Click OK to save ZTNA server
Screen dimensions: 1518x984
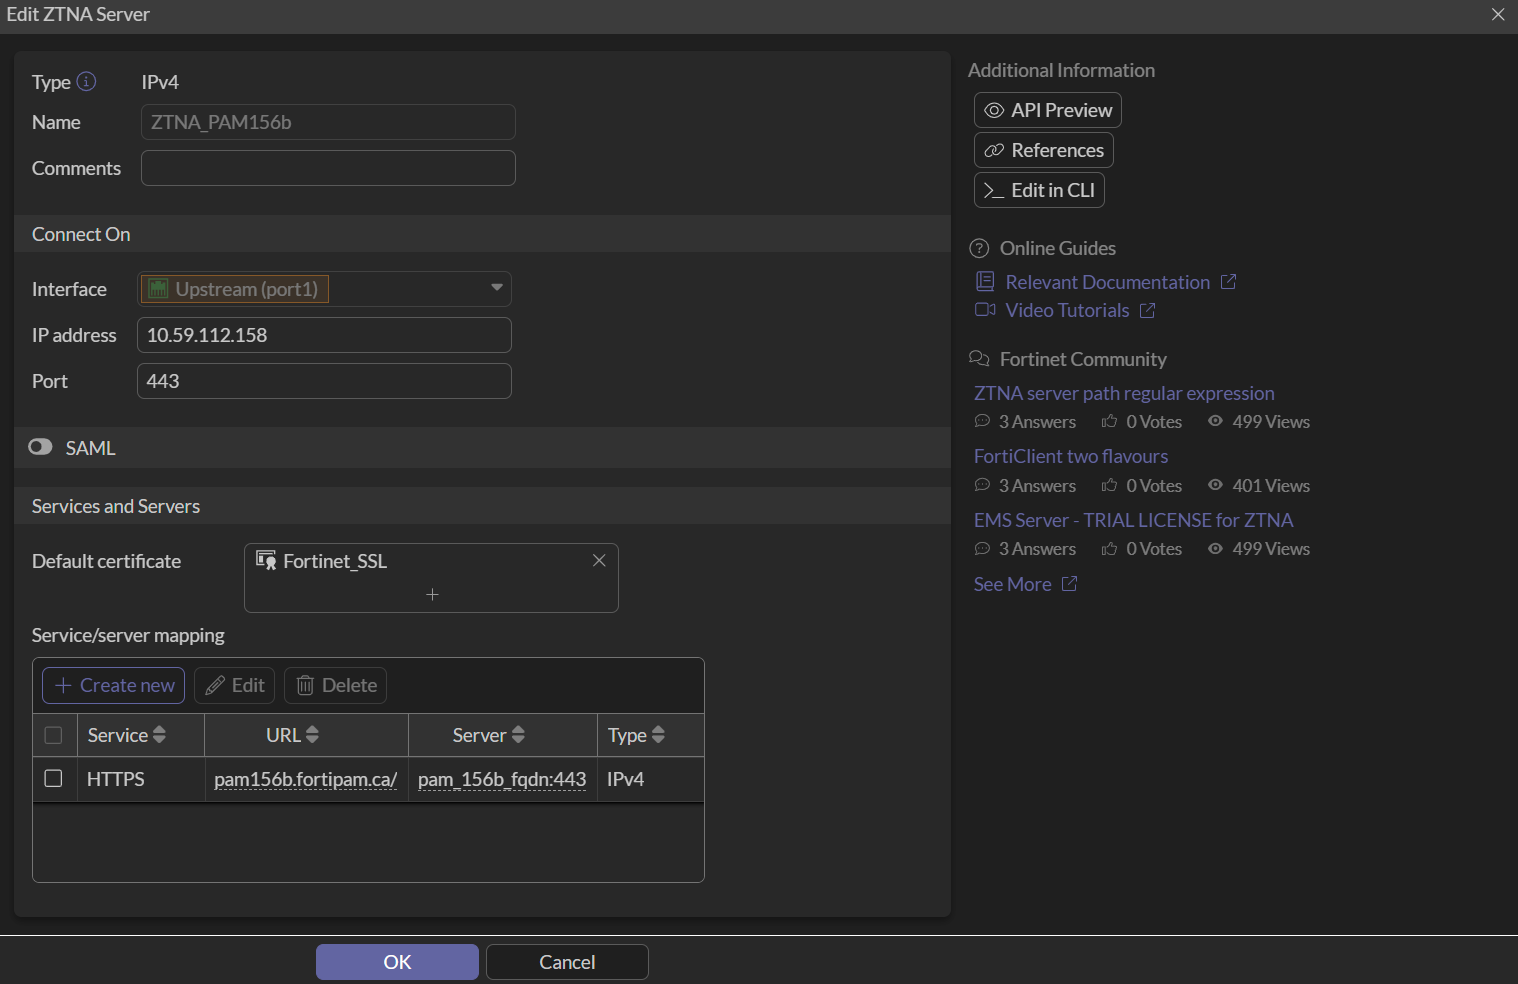coord(397,962)
